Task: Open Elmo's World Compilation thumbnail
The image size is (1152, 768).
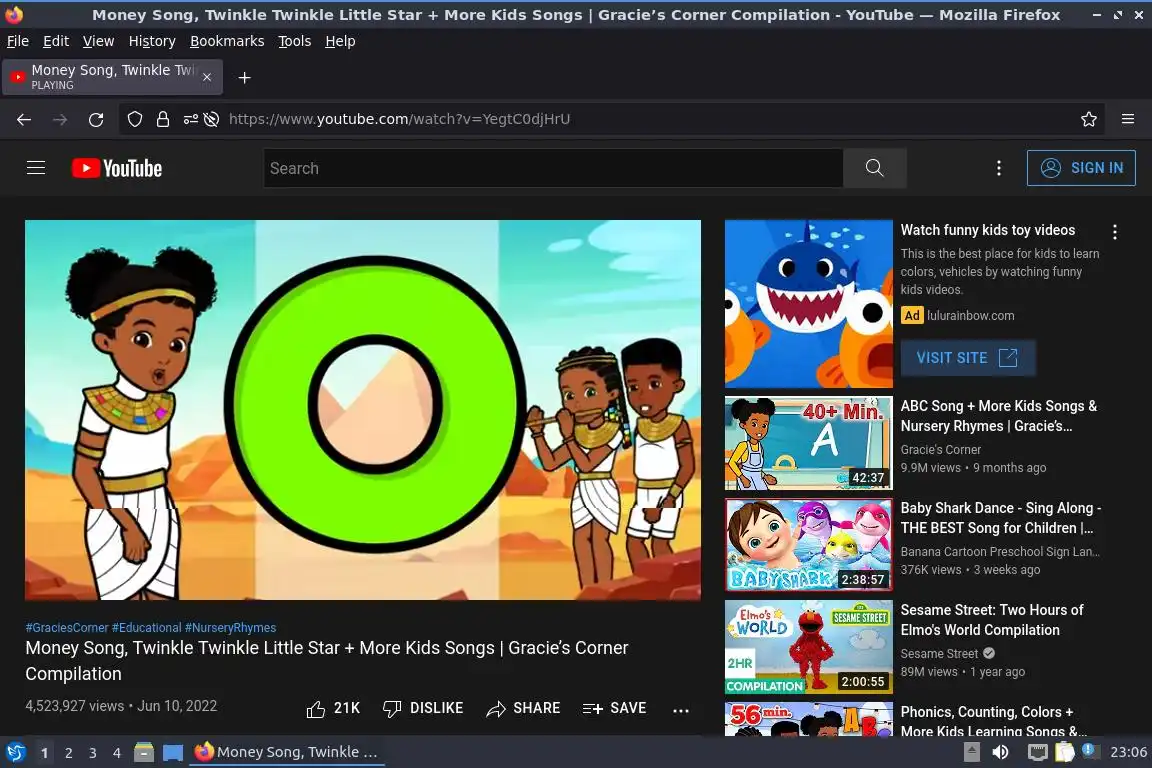Action: (809, 647)
